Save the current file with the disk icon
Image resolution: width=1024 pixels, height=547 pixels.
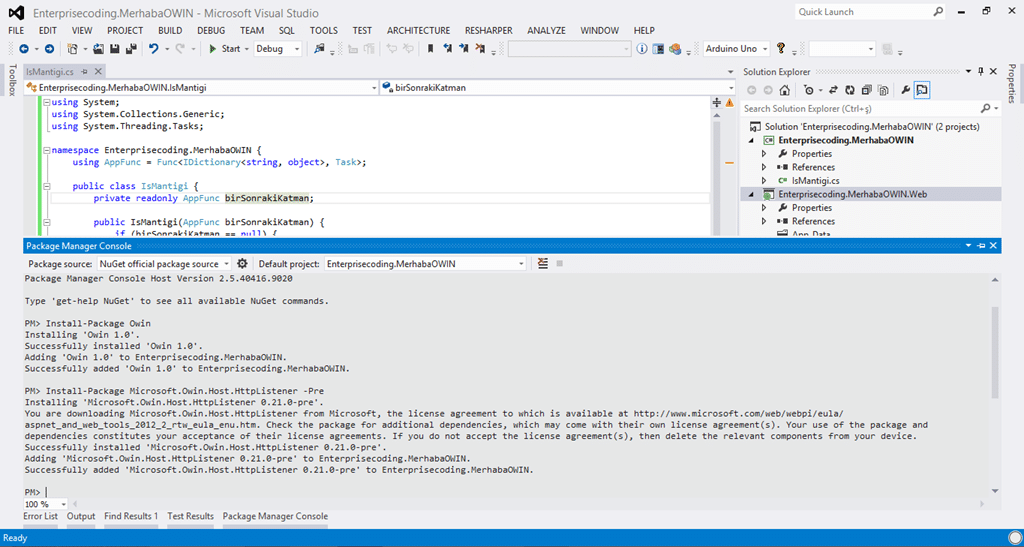[x=114, y=49]
